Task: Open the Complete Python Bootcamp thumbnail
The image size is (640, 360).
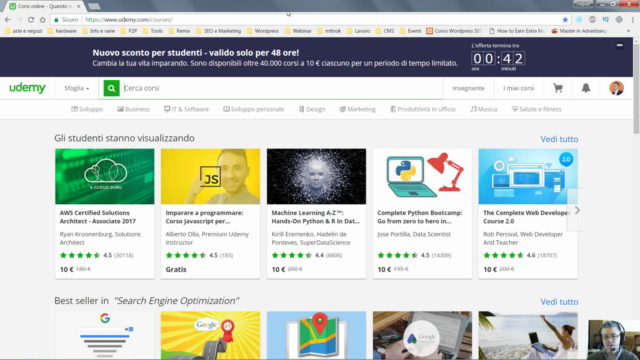Action: pyautogui.click(x=422, y=176)
